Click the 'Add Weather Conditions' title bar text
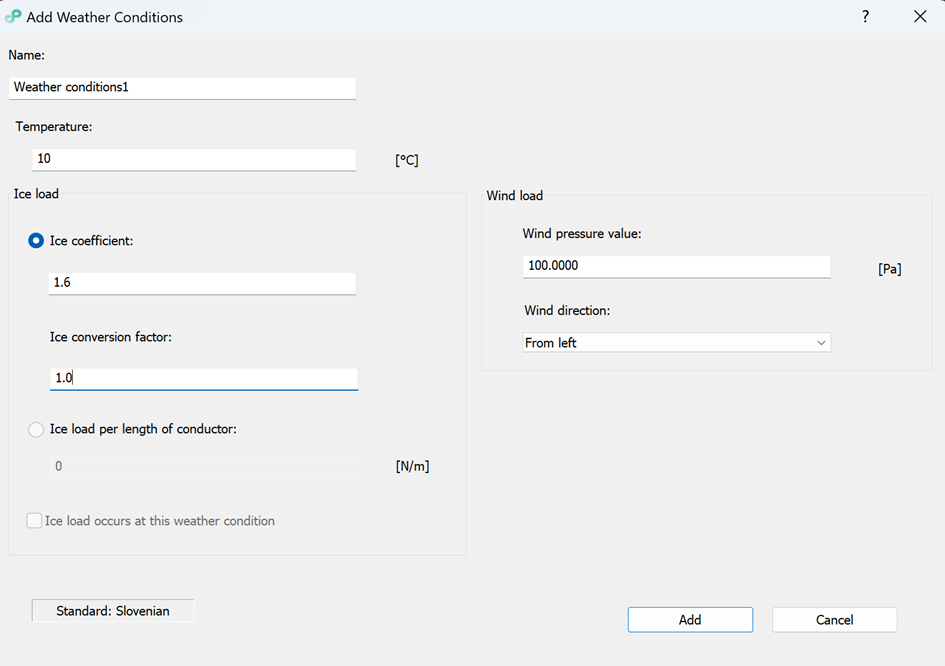This screenshot has width=945, height=666. [105, 17]
